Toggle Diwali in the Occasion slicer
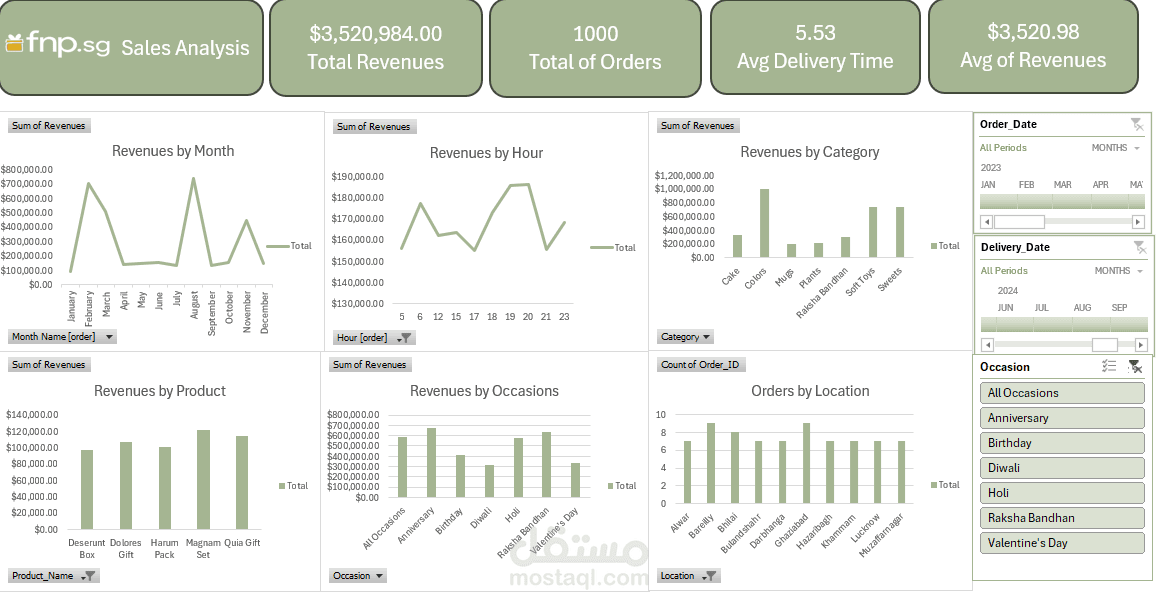The width and height of the screenshot is (1160, 602). coord(1062,467)
